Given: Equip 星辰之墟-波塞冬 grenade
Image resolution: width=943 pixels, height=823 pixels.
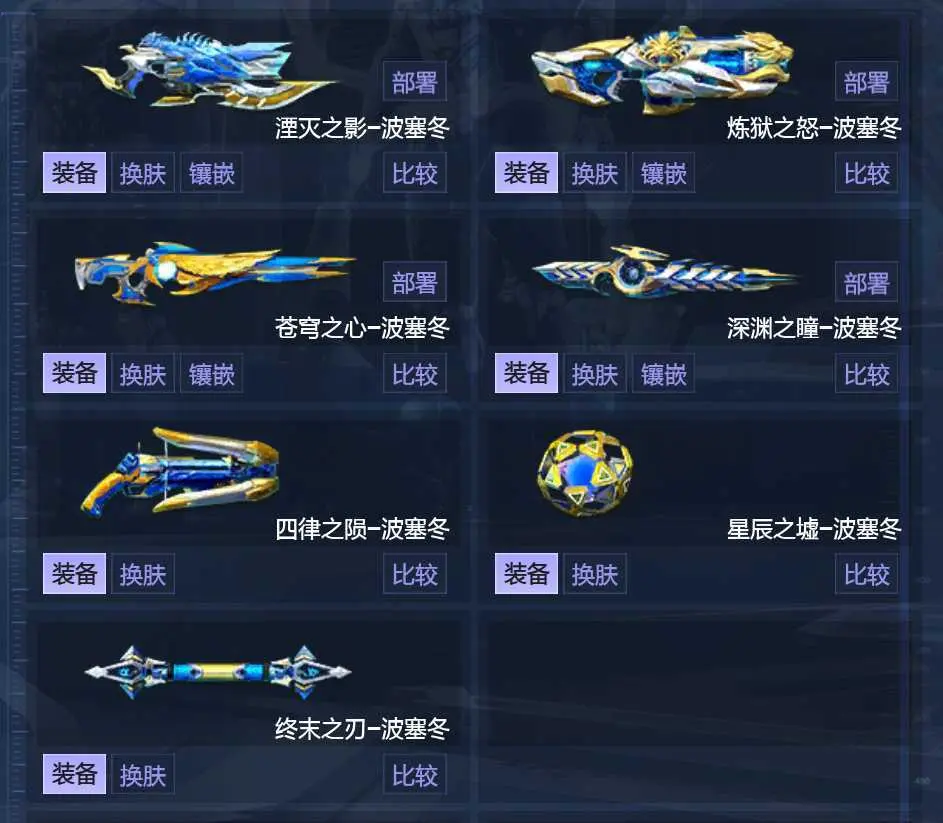Looking at the screenshot, I should (x=526, y=573).
